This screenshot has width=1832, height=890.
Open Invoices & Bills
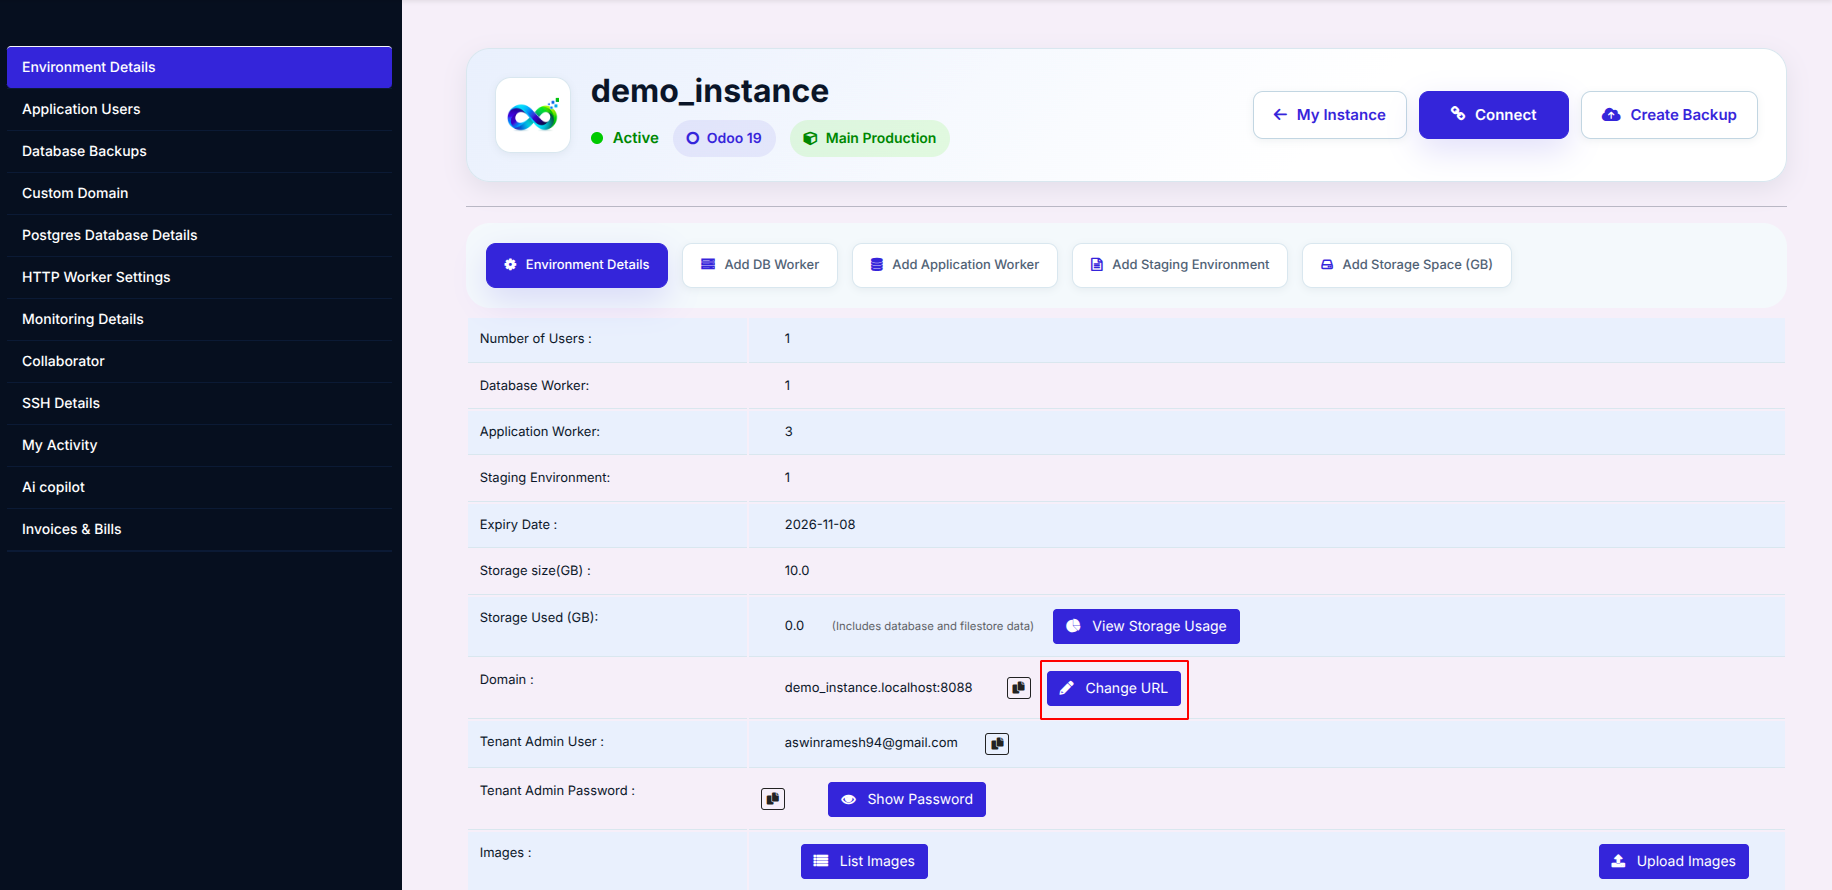click(x=199, y=529)
